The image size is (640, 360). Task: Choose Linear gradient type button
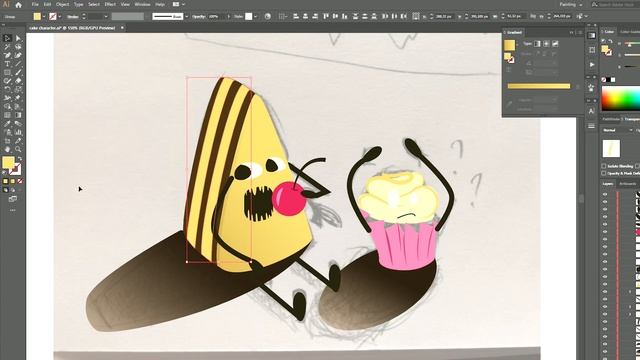(537, 44)
